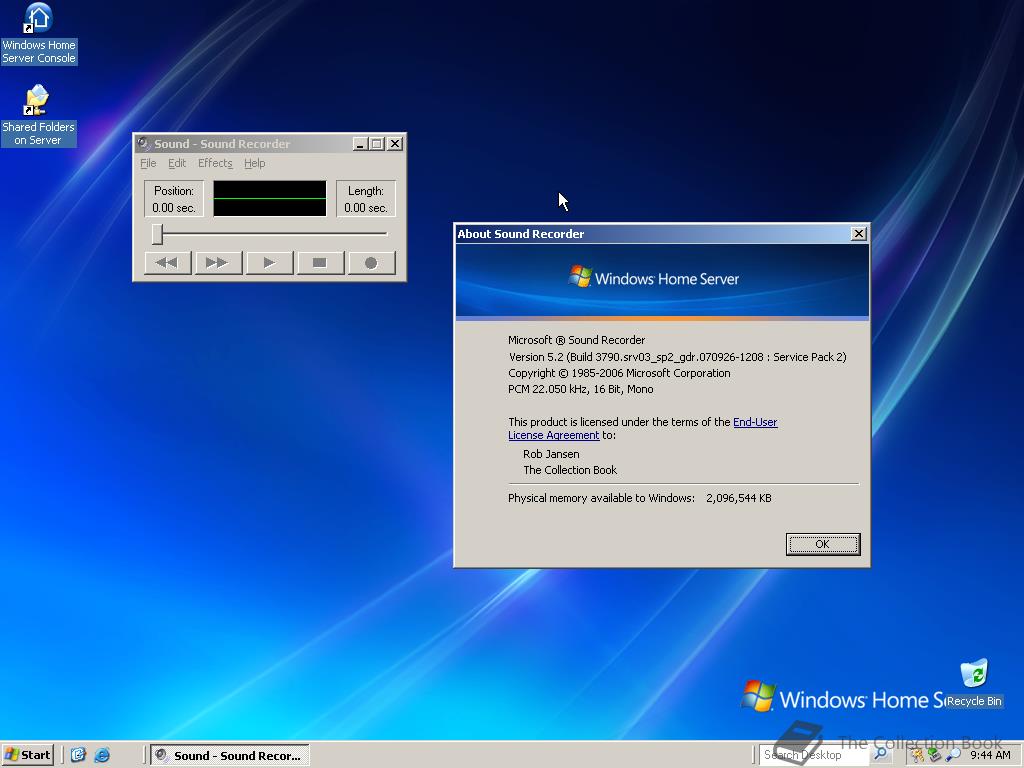Click the Search Desktop input field
Screen dimensions: 1024x768
[x=814, y=755]
